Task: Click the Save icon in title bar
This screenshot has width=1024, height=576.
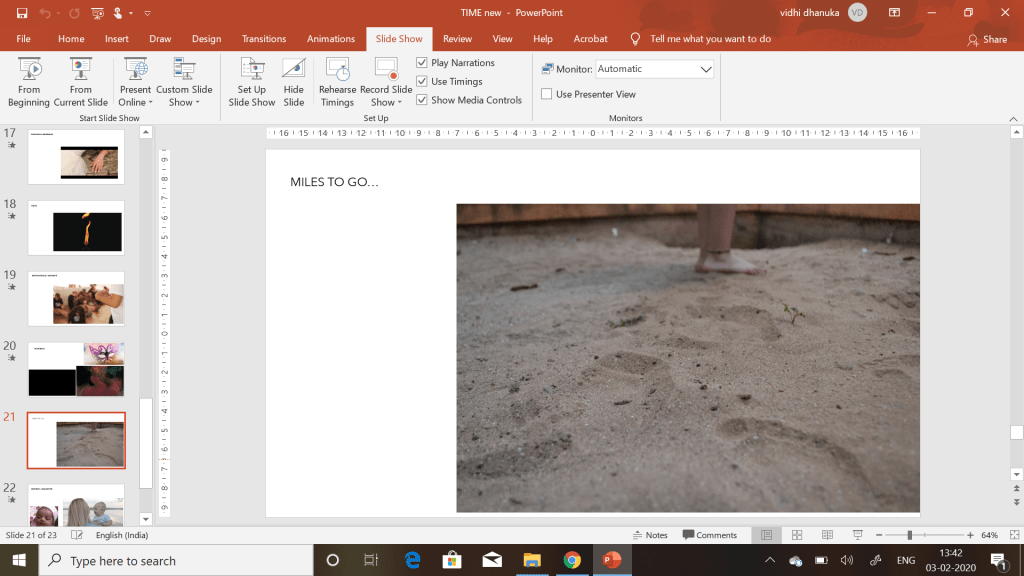Action: coord(22,13)
